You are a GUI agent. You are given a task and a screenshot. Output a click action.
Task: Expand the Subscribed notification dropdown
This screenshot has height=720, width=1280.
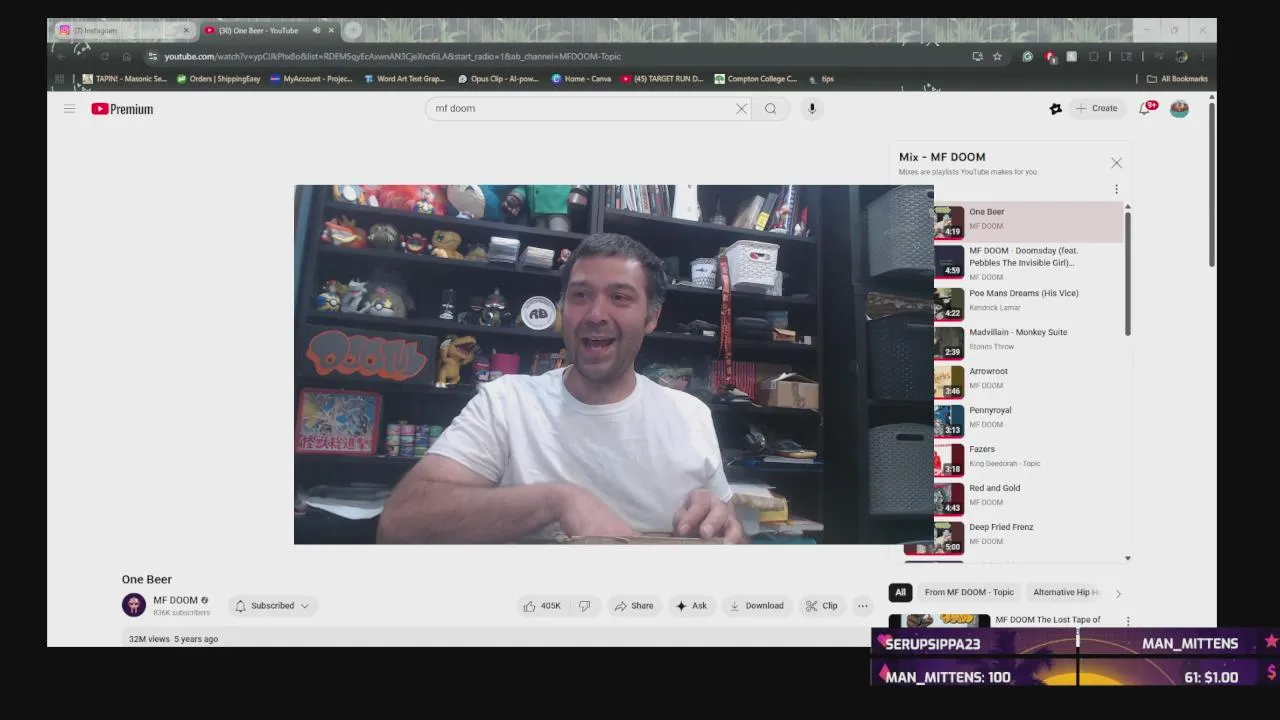(x=273, y=605)
